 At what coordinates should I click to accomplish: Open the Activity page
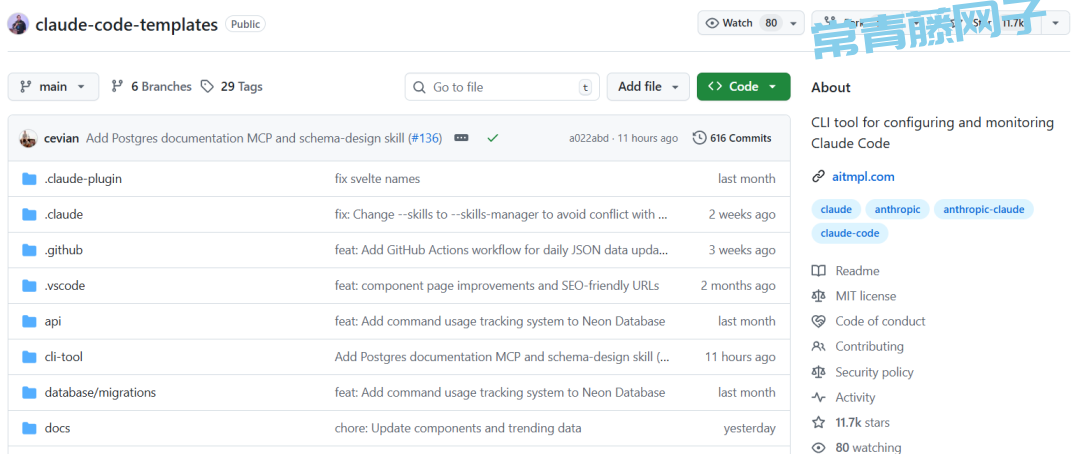[855, 397]
